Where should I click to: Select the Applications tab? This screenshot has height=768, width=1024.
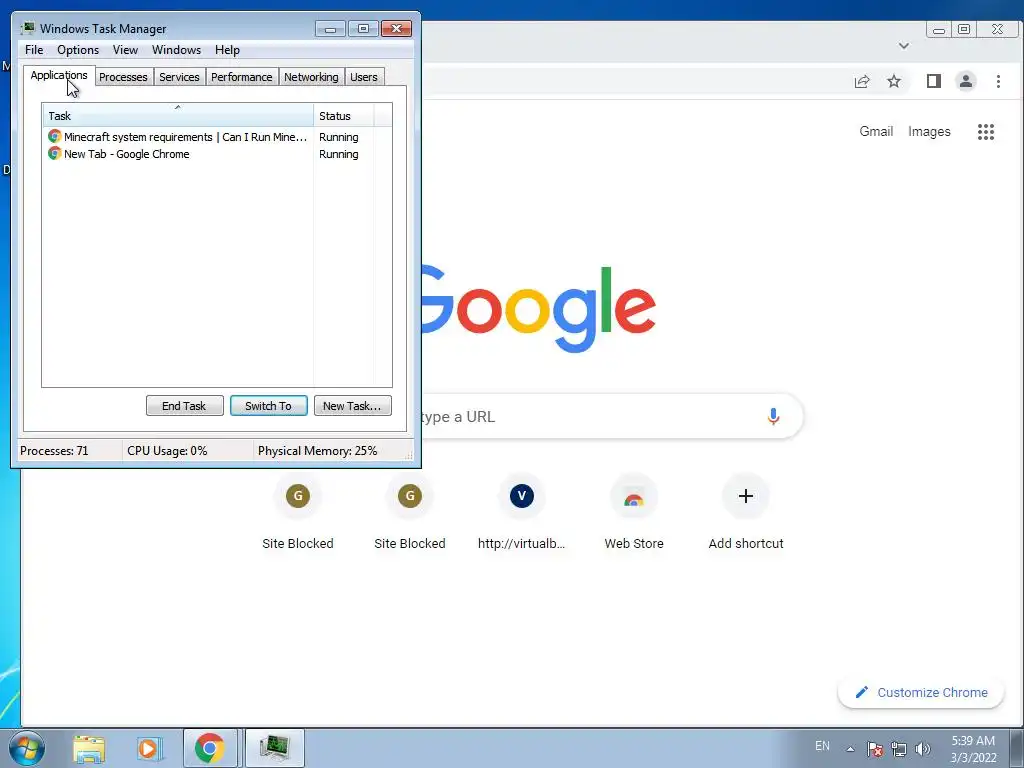59,75
